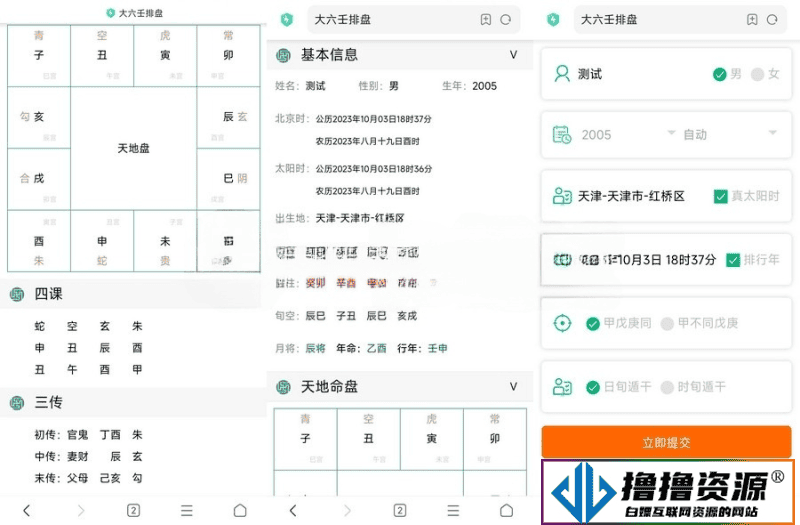Submit the form with 立即提交
This screenshot has height=525, width=800.
666,442
